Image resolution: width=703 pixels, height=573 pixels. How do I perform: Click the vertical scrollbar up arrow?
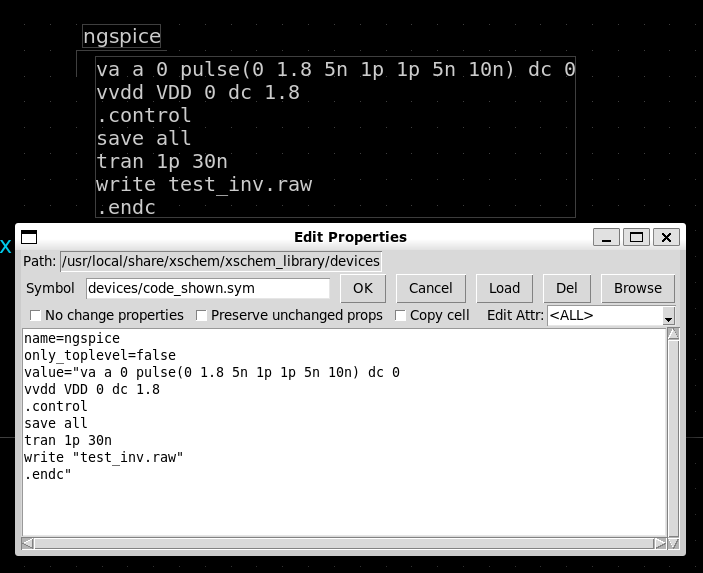coord(673,335)
